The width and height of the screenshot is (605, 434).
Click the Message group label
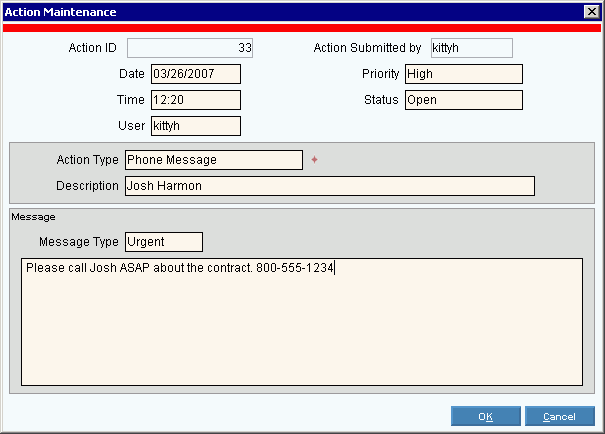(x=33, y=216)
